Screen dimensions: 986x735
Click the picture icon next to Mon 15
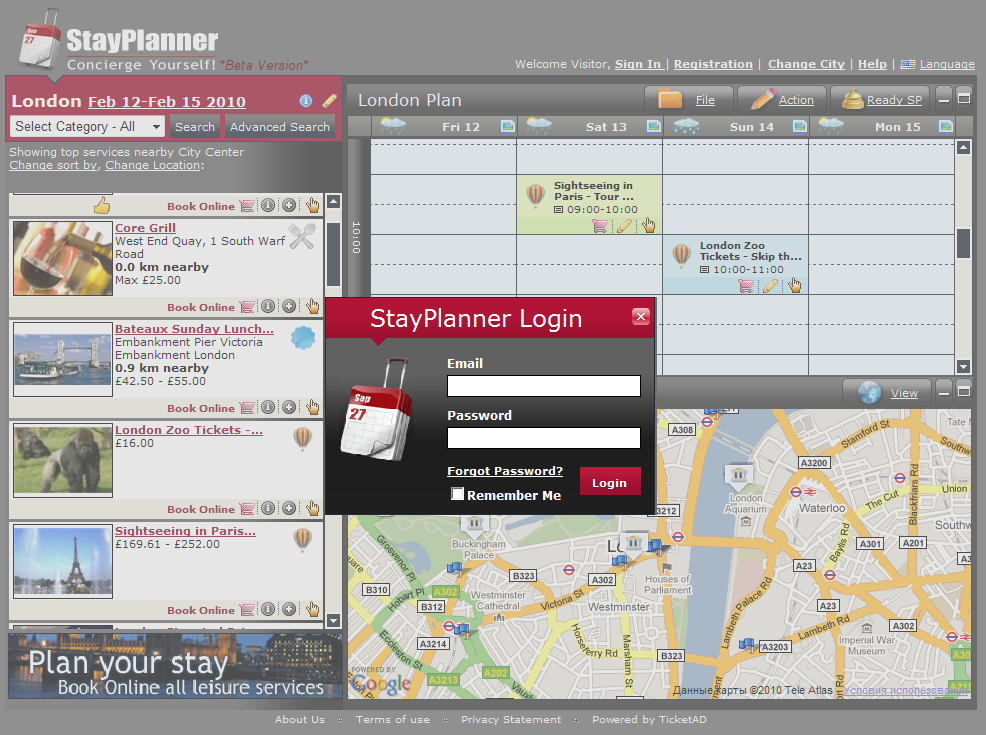[946, 126]
